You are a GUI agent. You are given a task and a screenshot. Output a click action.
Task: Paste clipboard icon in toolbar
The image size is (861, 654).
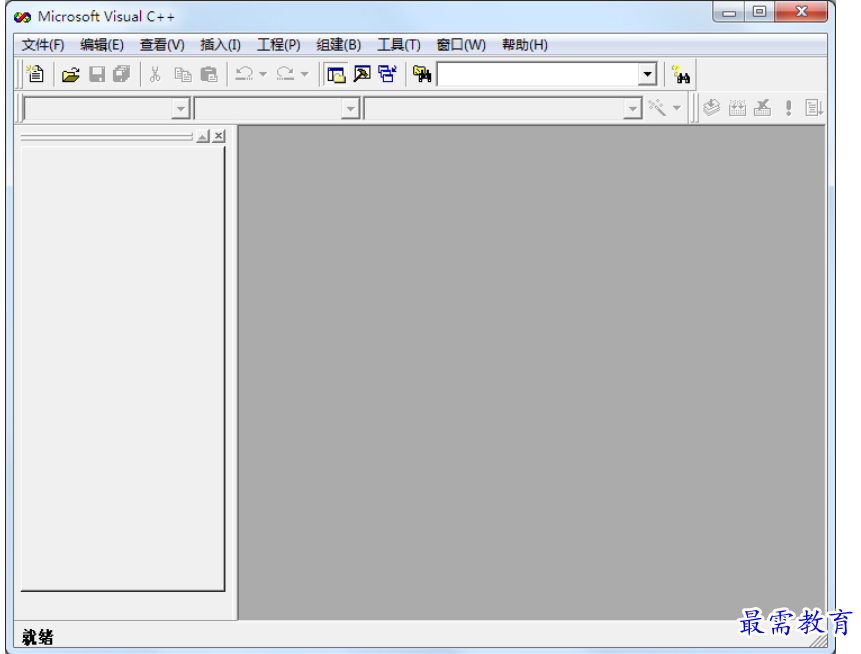pyautogui.click(x=209, y=75)
